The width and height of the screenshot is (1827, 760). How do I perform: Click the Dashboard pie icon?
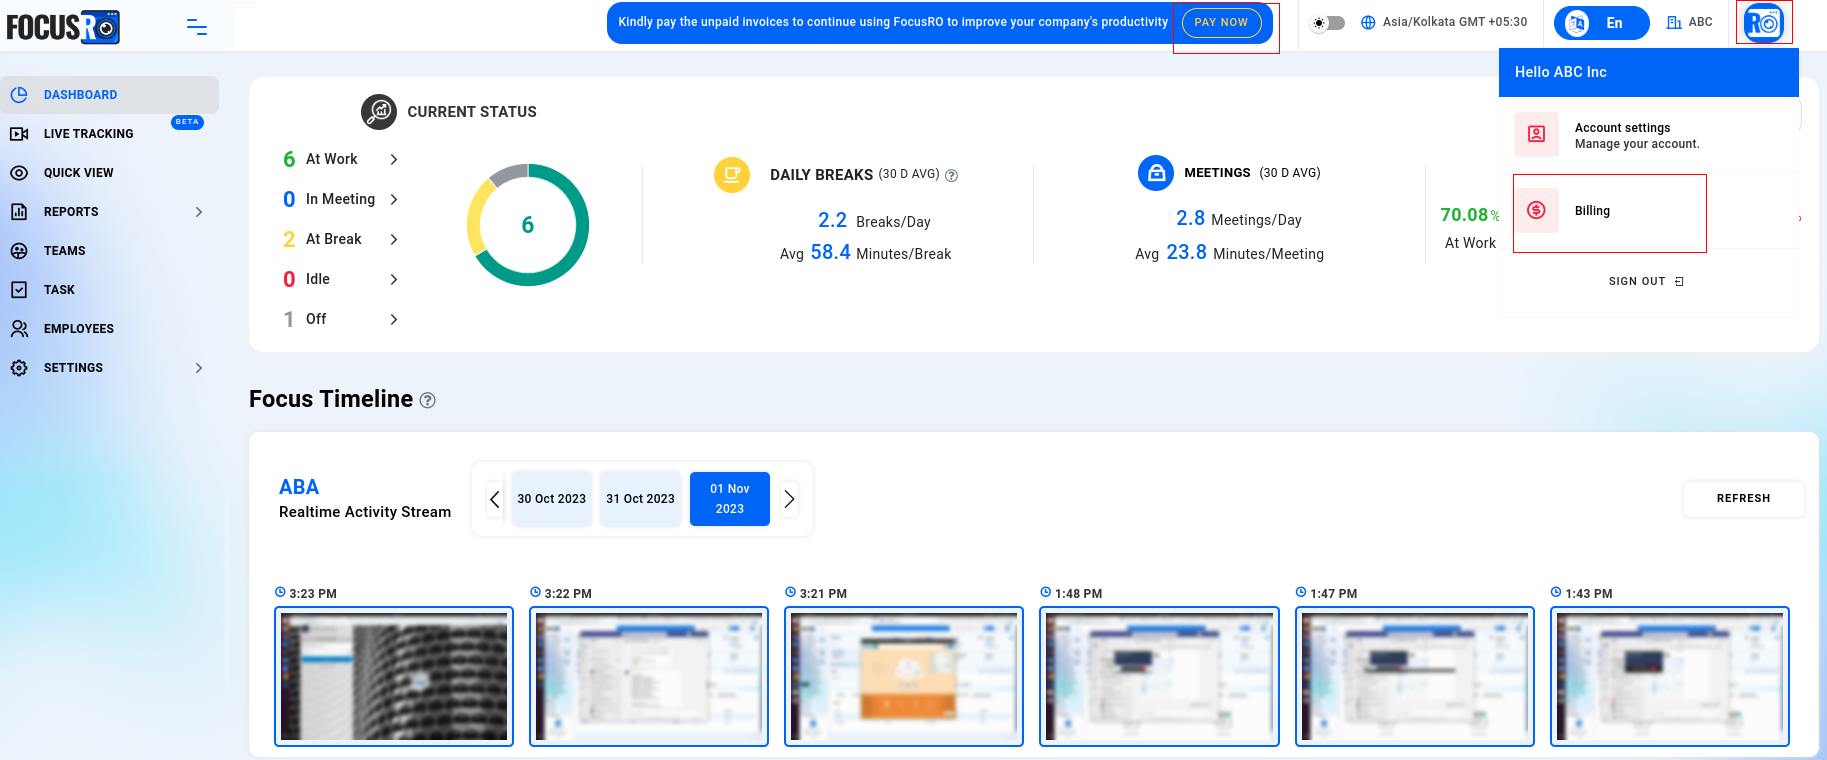pos(19,95)
